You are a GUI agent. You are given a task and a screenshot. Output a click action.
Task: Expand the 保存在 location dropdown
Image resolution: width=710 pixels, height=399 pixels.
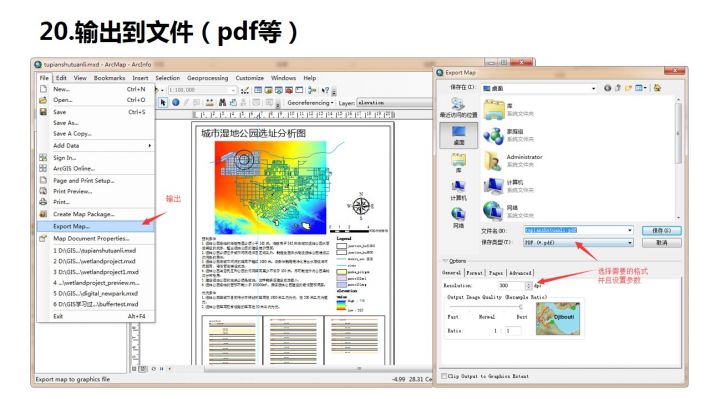click(539, 88)
